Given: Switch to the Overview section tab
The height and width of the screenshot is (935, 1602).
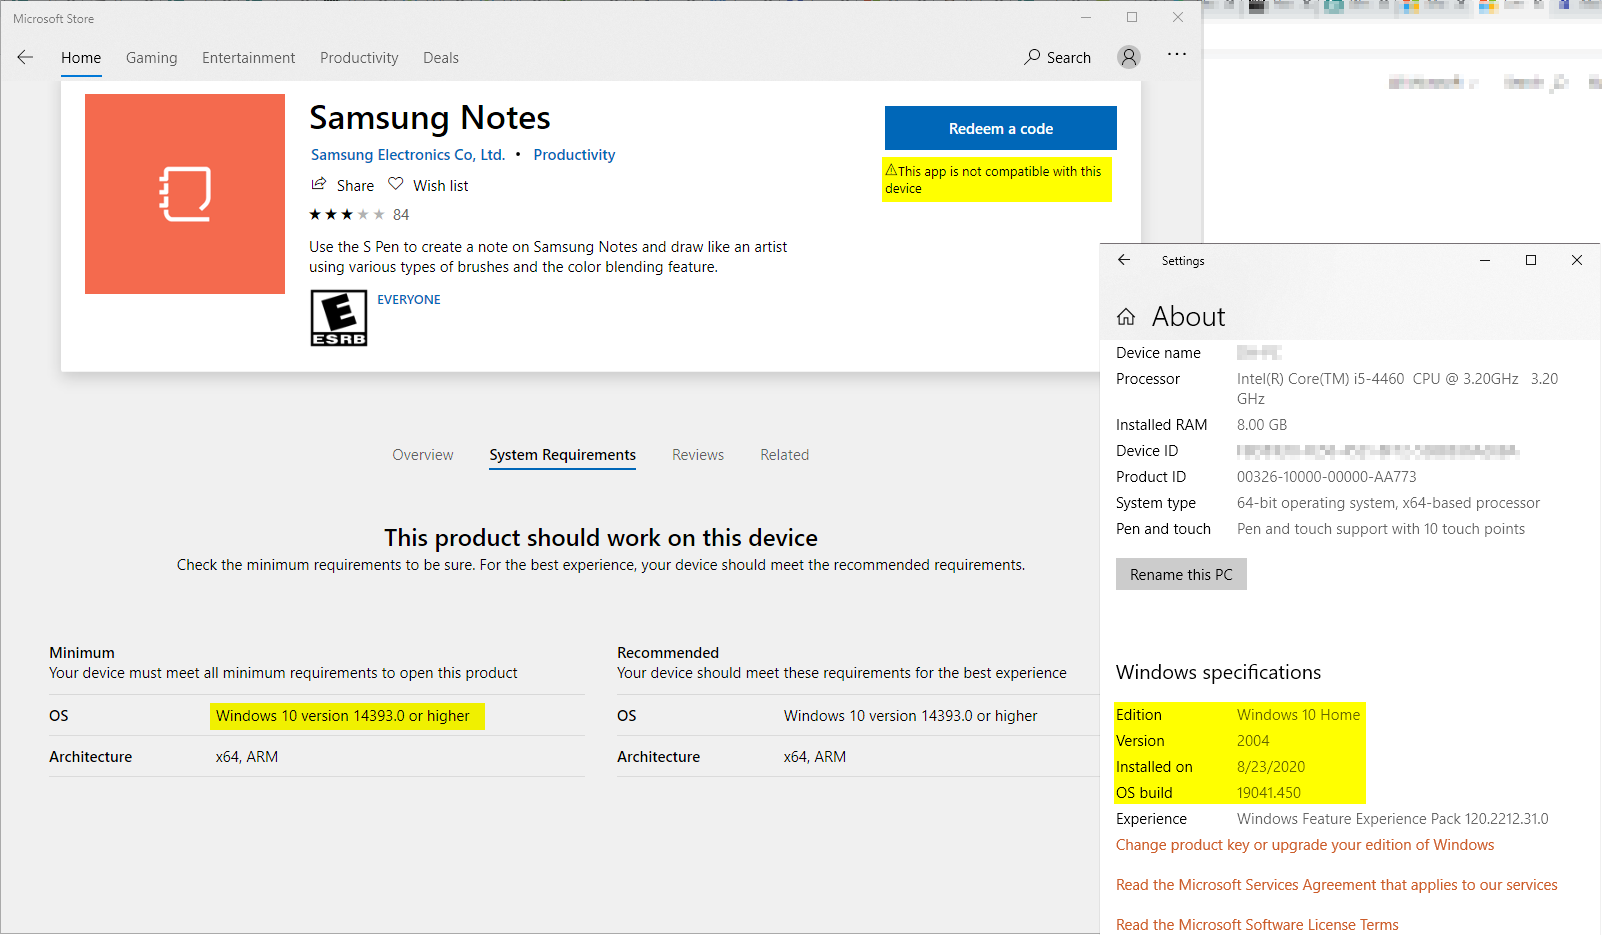Looking at the screenshot, I should [422, 455].
